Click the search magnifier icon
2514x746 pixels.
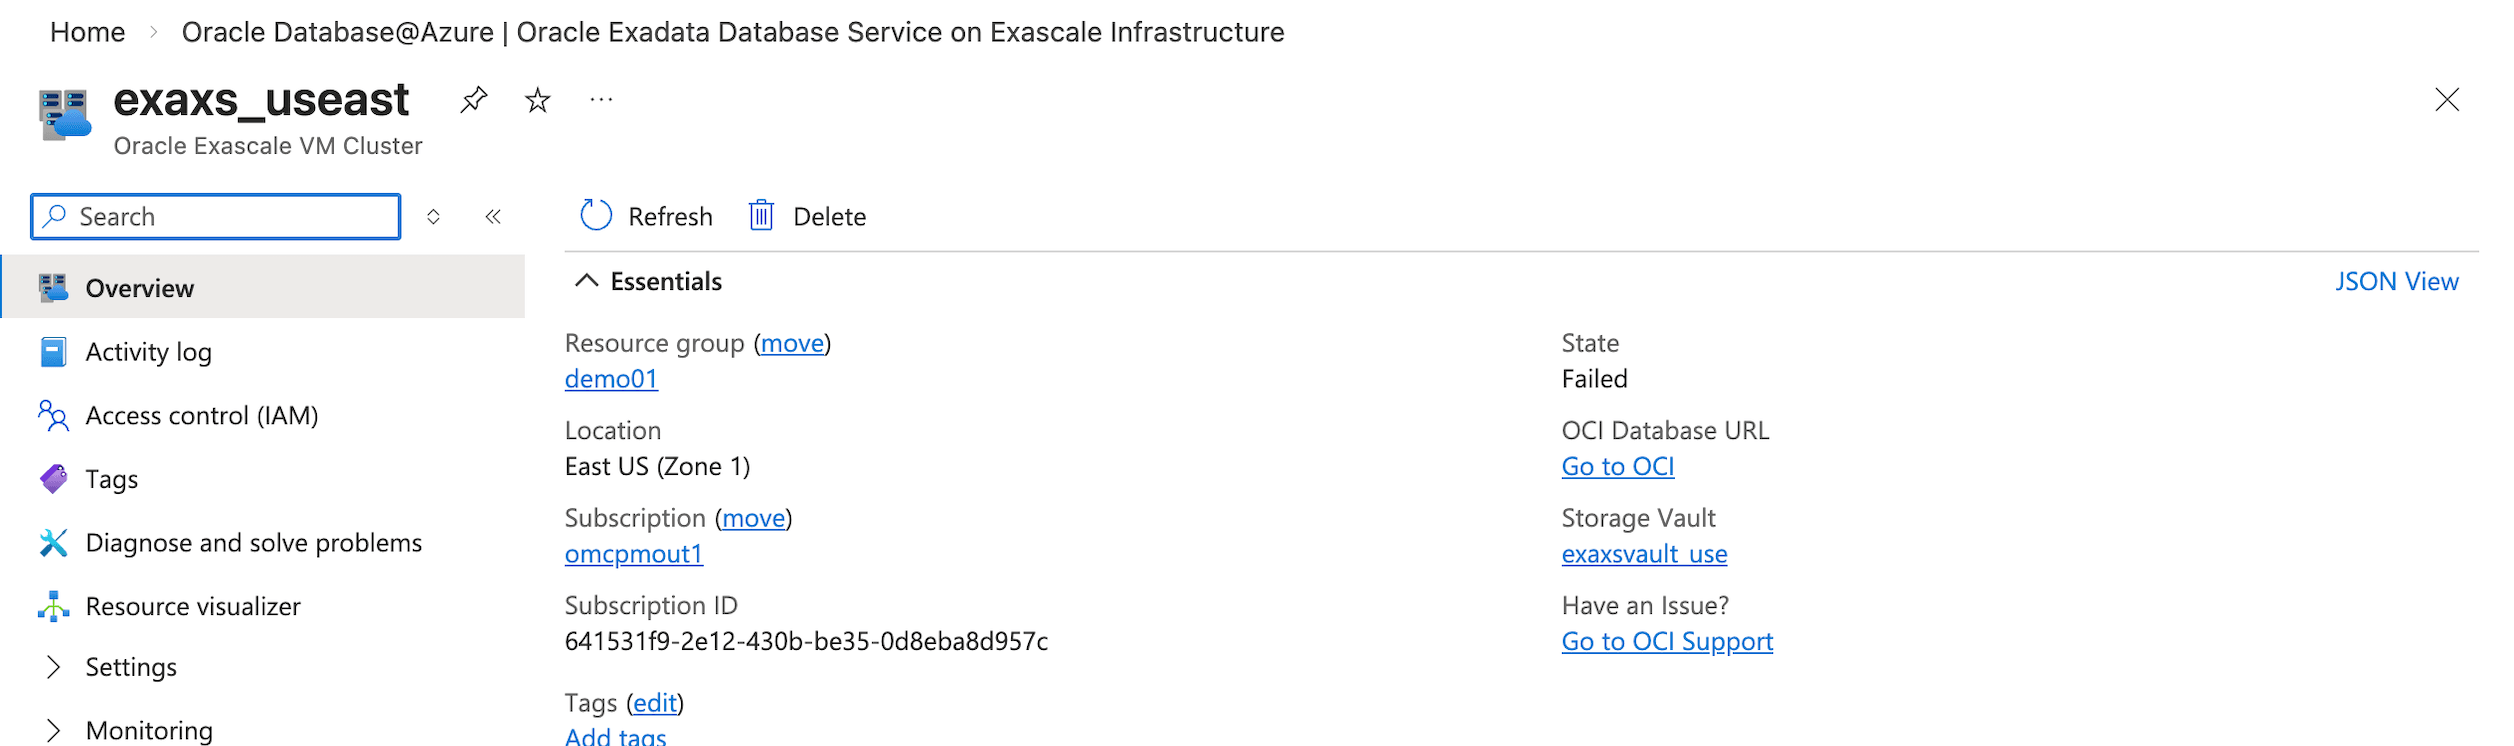(55, 216)
